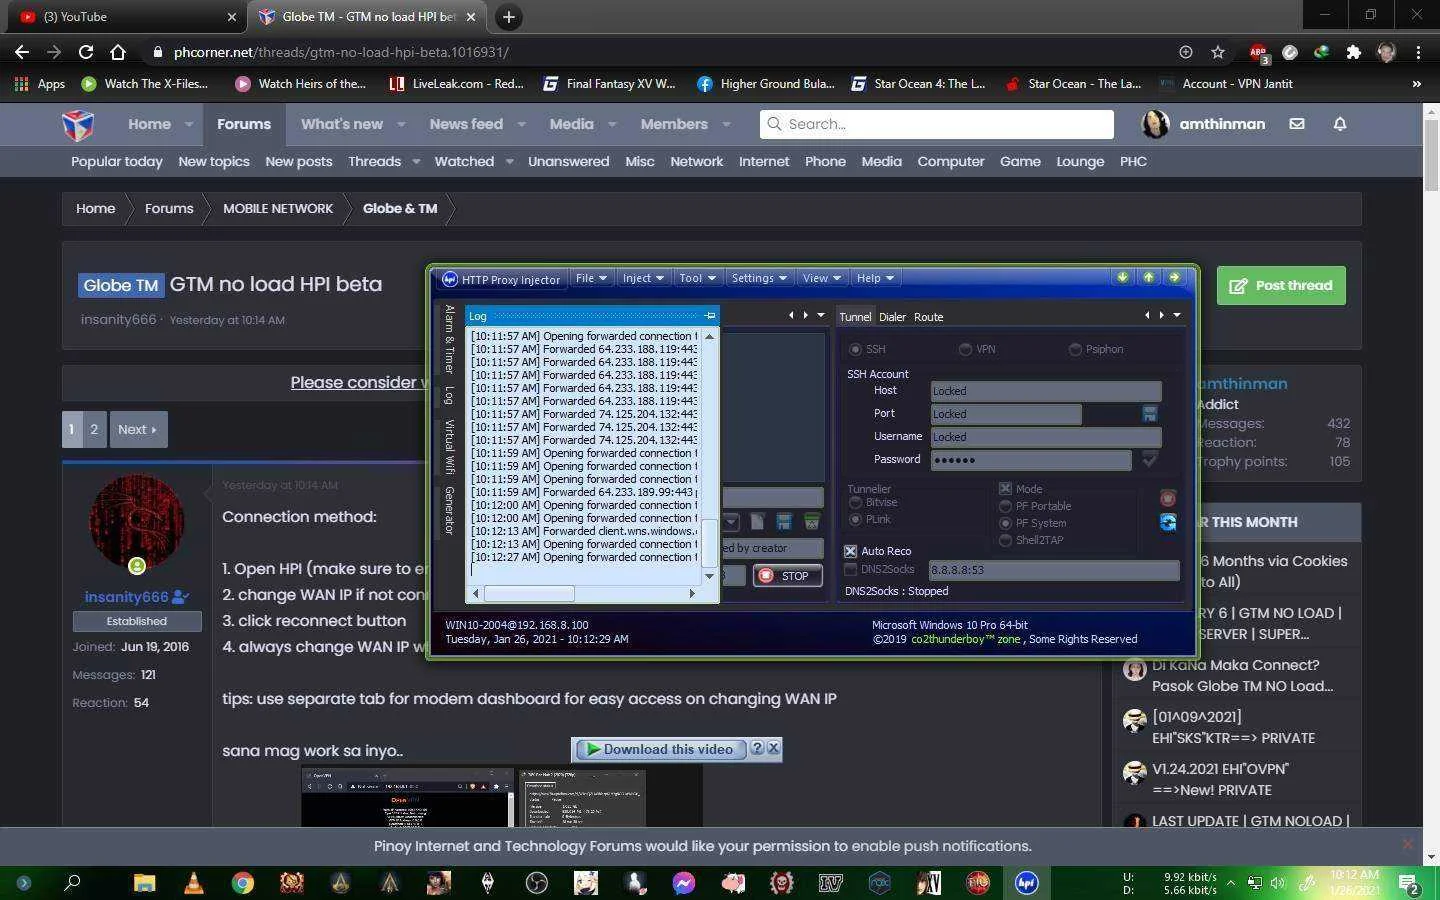The image size is (1440, 900).
Task: Click the Download this video button
Action: (x=660, y=749)
